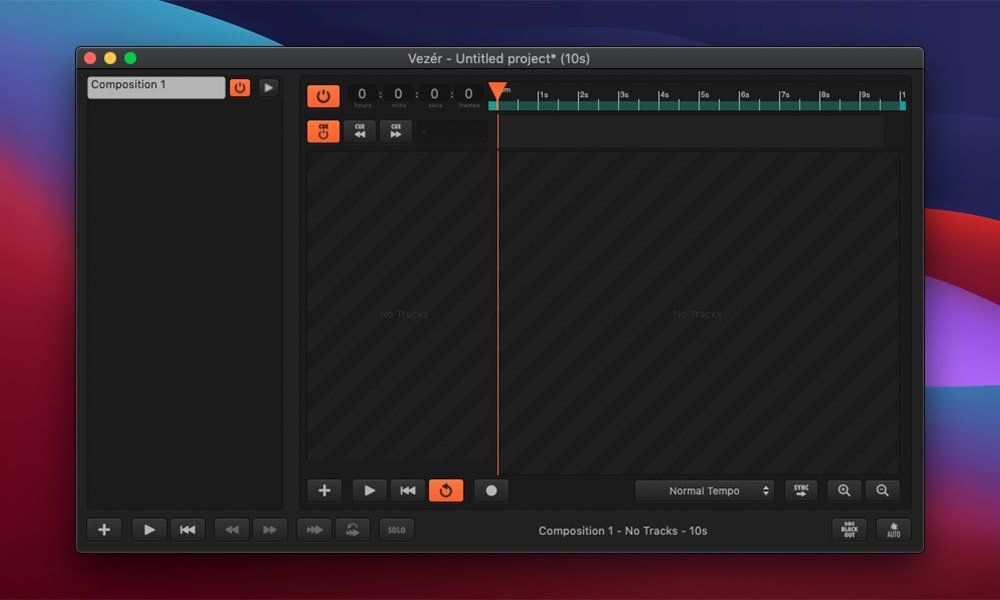Jump to the next cue

[395, 131]
